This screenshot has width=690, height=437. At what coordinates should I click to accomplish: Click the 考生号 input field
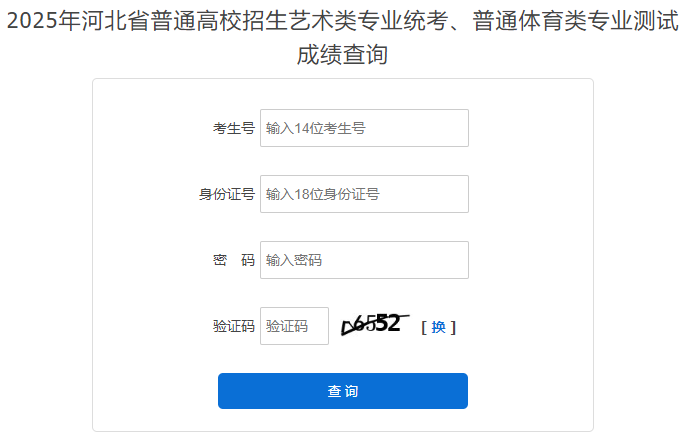[x=364, y=128]
